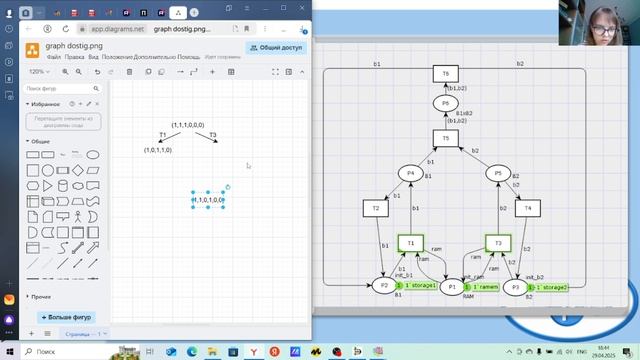
Task: Collapse the Избранное shapes section
Action: coord(28,104)
